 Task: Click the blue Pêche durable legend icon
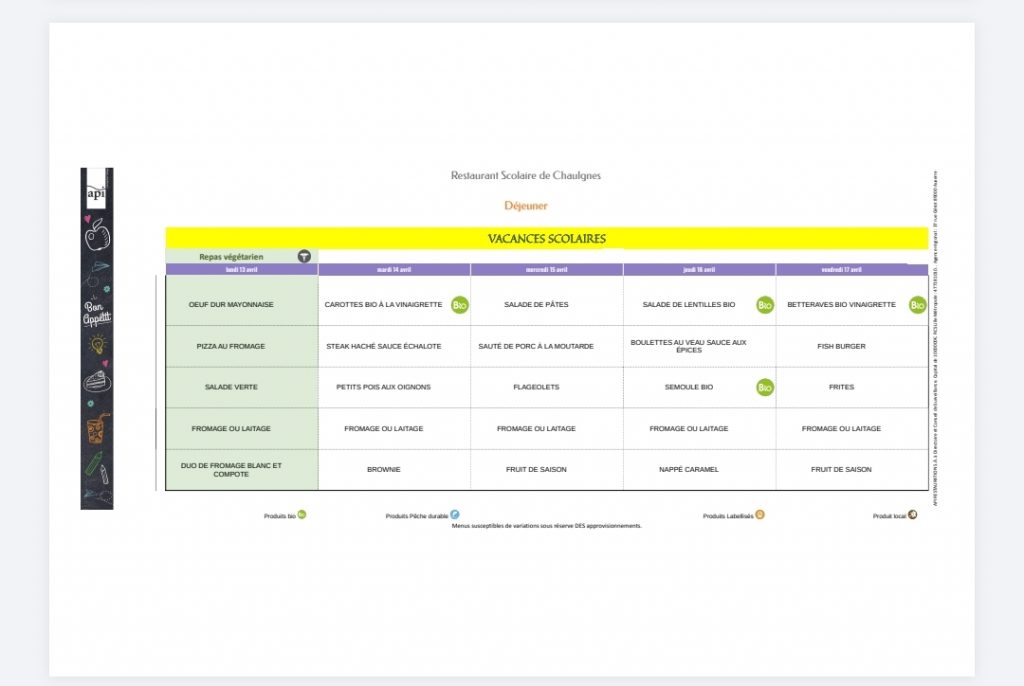tap(455, 515)
